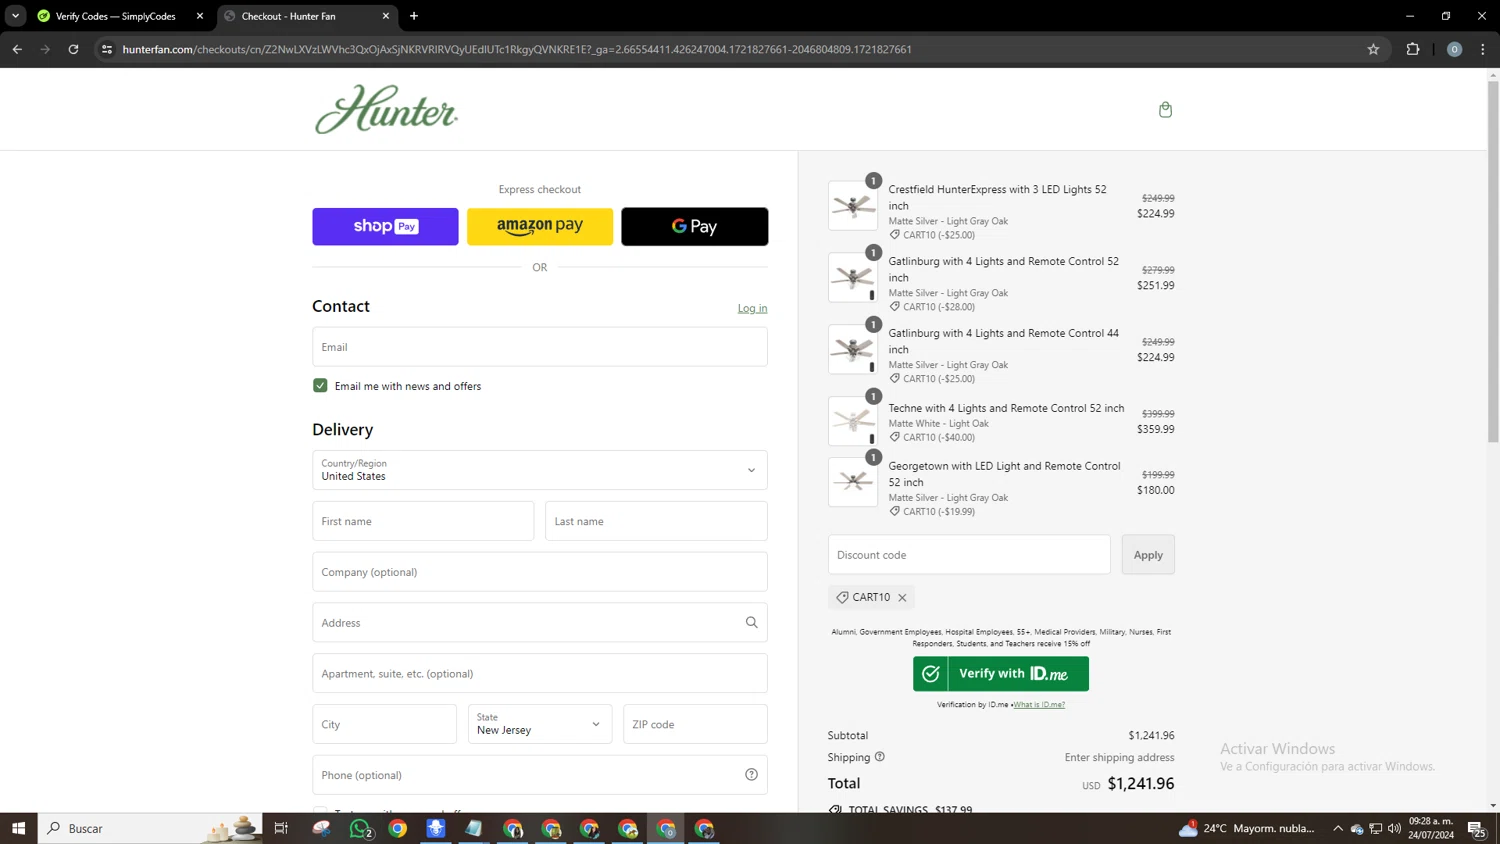Click the address search magnifier icon

pyautogui.click(x=751, y=623)
